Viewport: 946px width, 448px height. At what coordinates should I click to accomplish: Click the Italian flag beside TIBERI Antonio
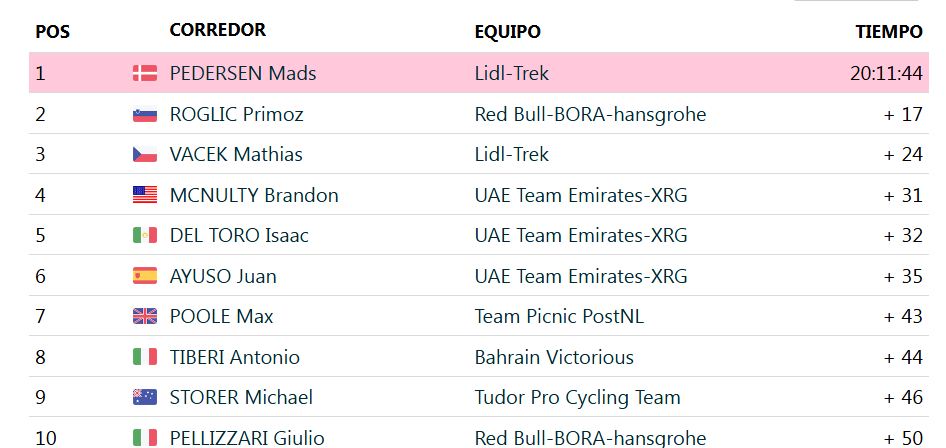(145, 356)
